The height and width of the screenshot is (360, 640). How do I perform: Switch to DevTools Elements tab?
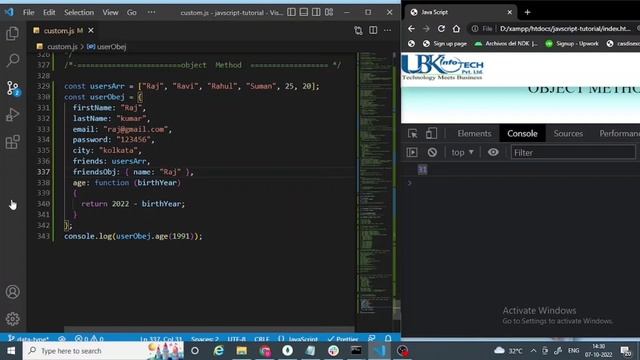[474, 133]
